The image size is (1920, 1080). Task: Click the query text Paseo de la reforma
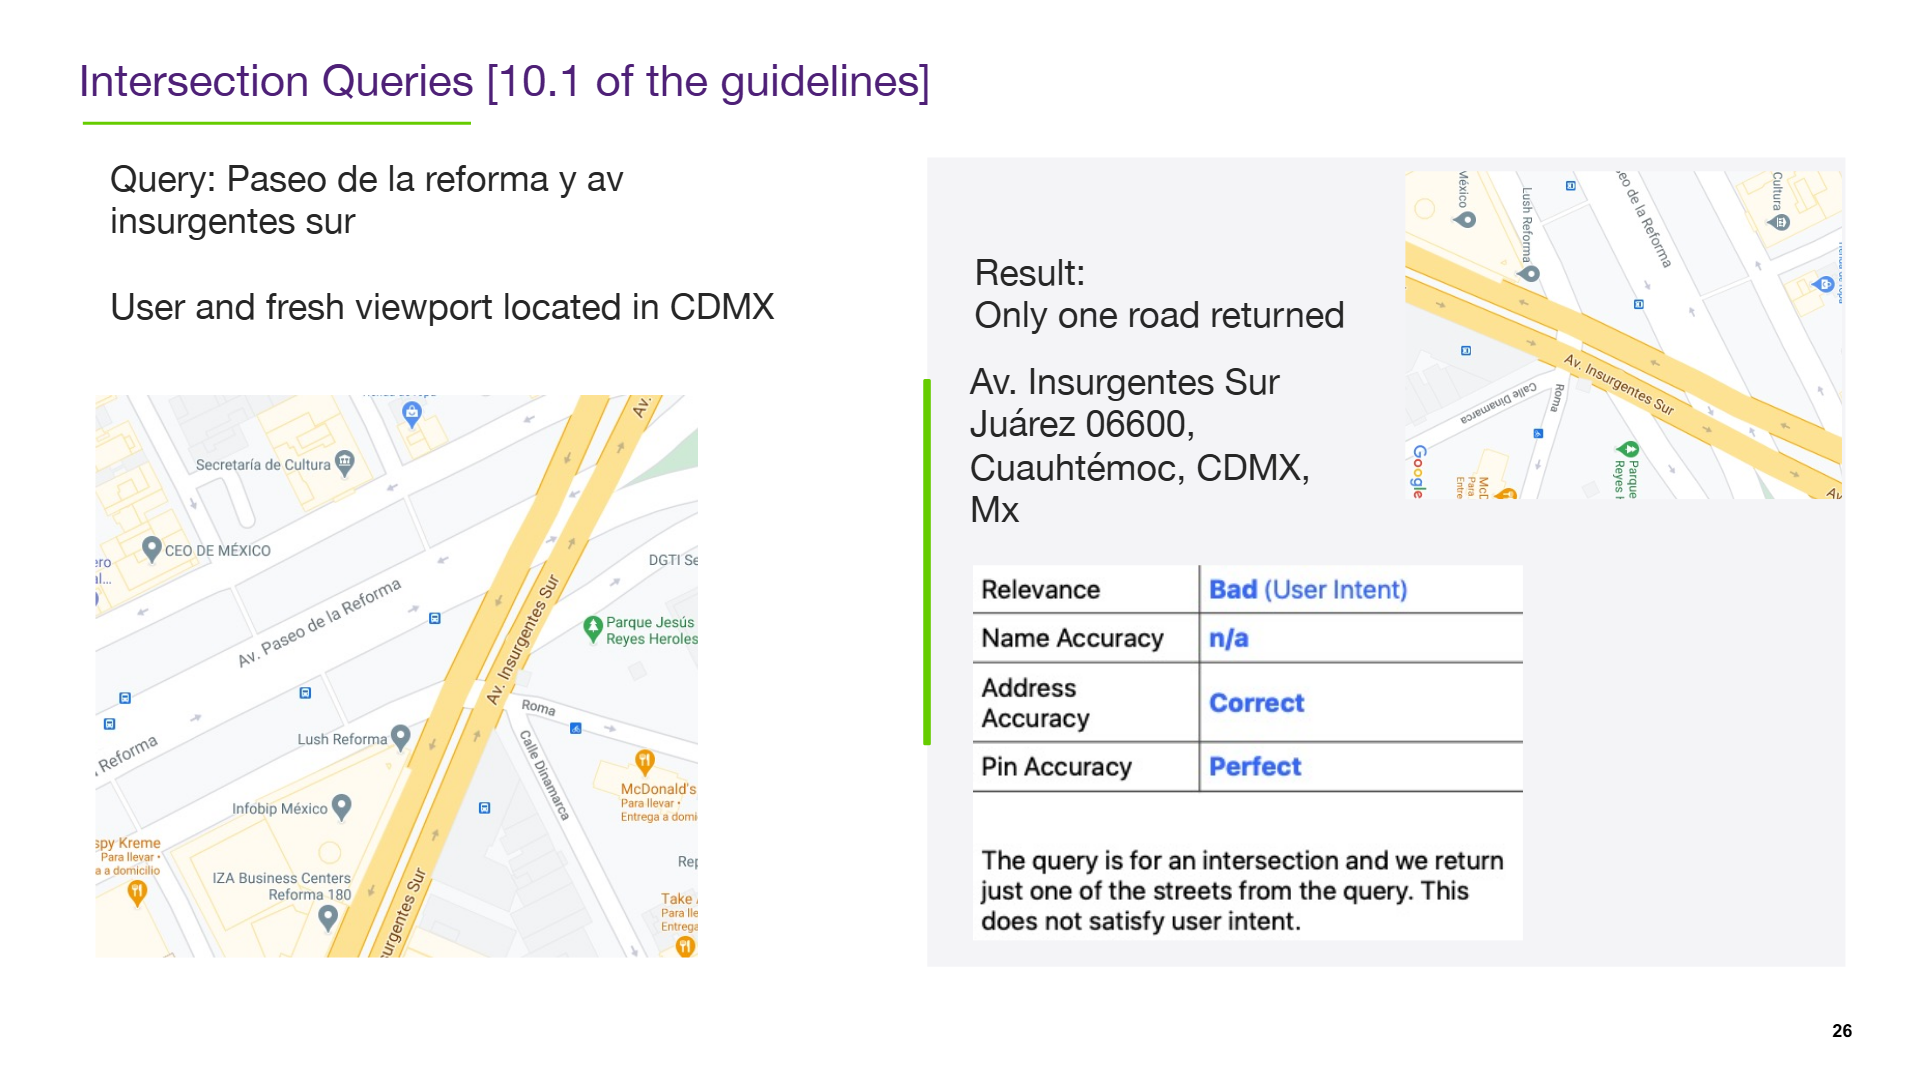tap(388, 179)
